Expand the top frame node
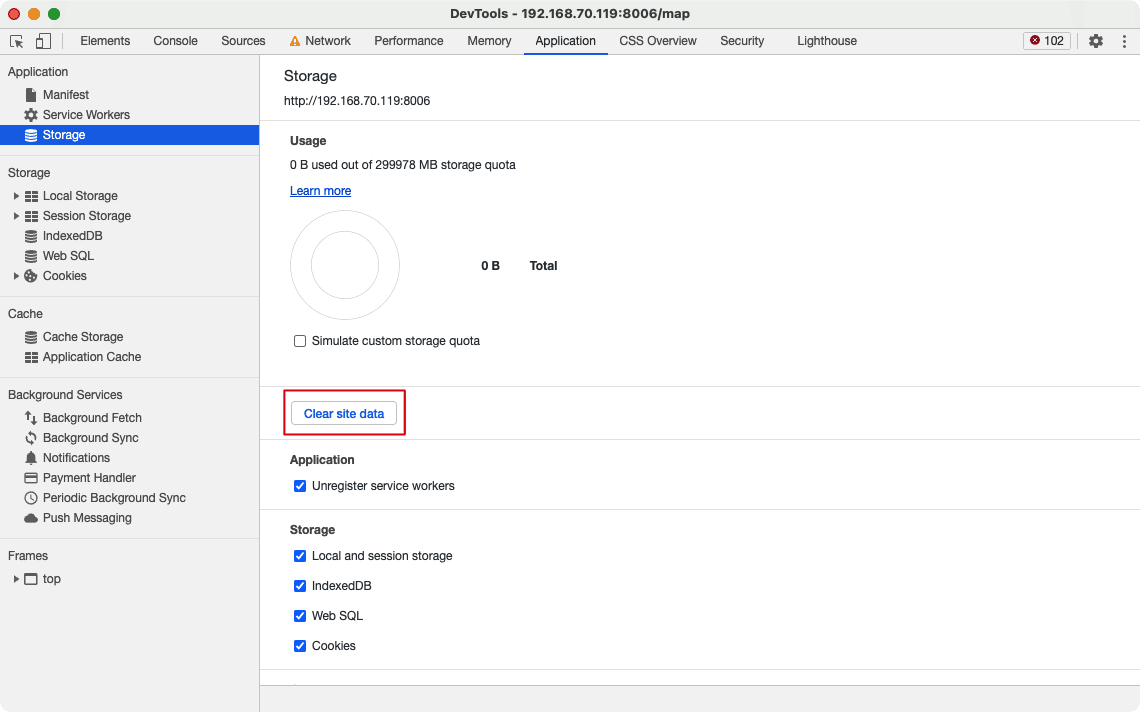Image resolution: width=1140 pixels, height=712 pixels. (x=16, y=579)
